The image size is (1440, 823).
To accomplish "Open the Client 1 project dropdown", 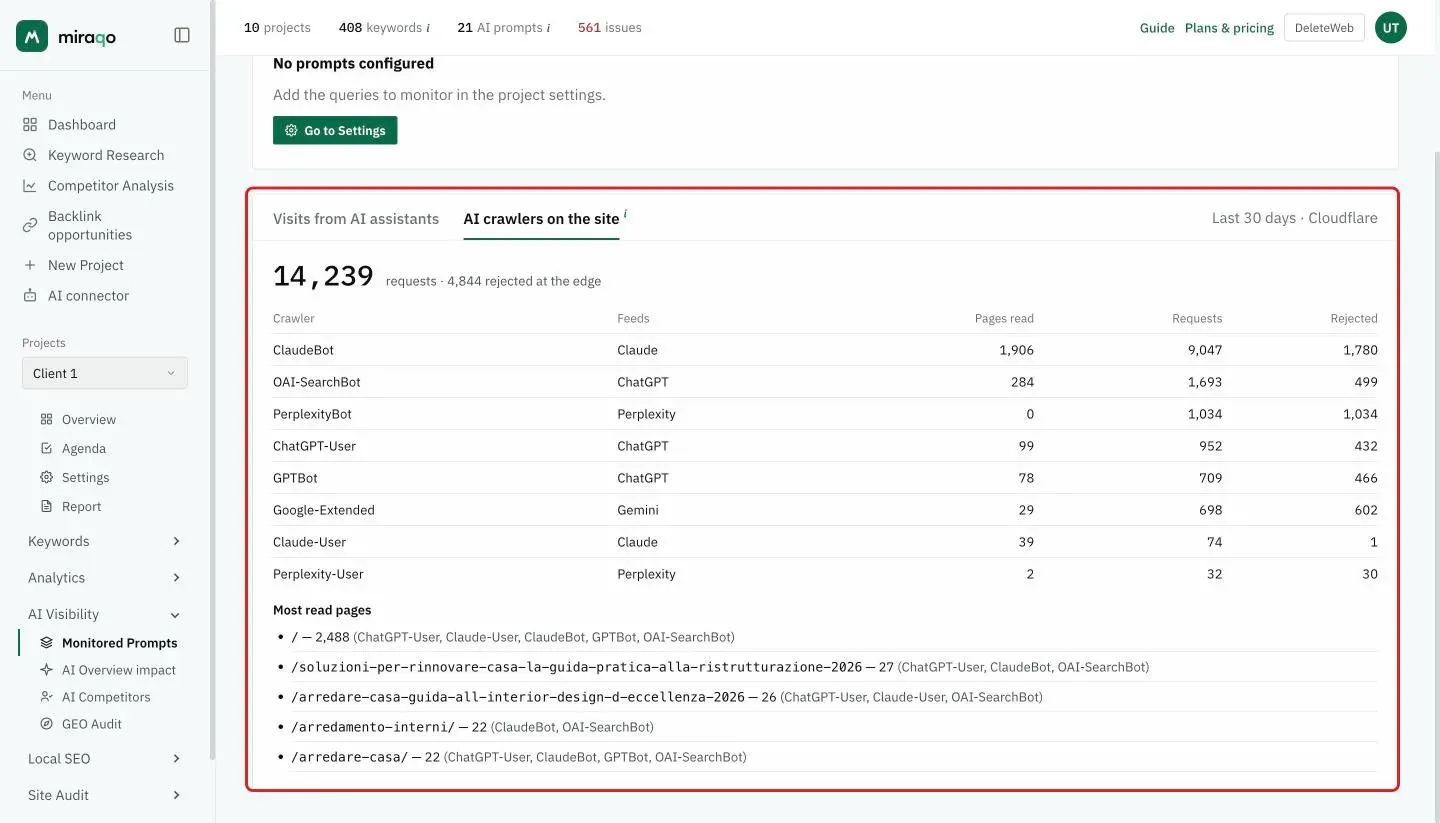I will point(105,373).
